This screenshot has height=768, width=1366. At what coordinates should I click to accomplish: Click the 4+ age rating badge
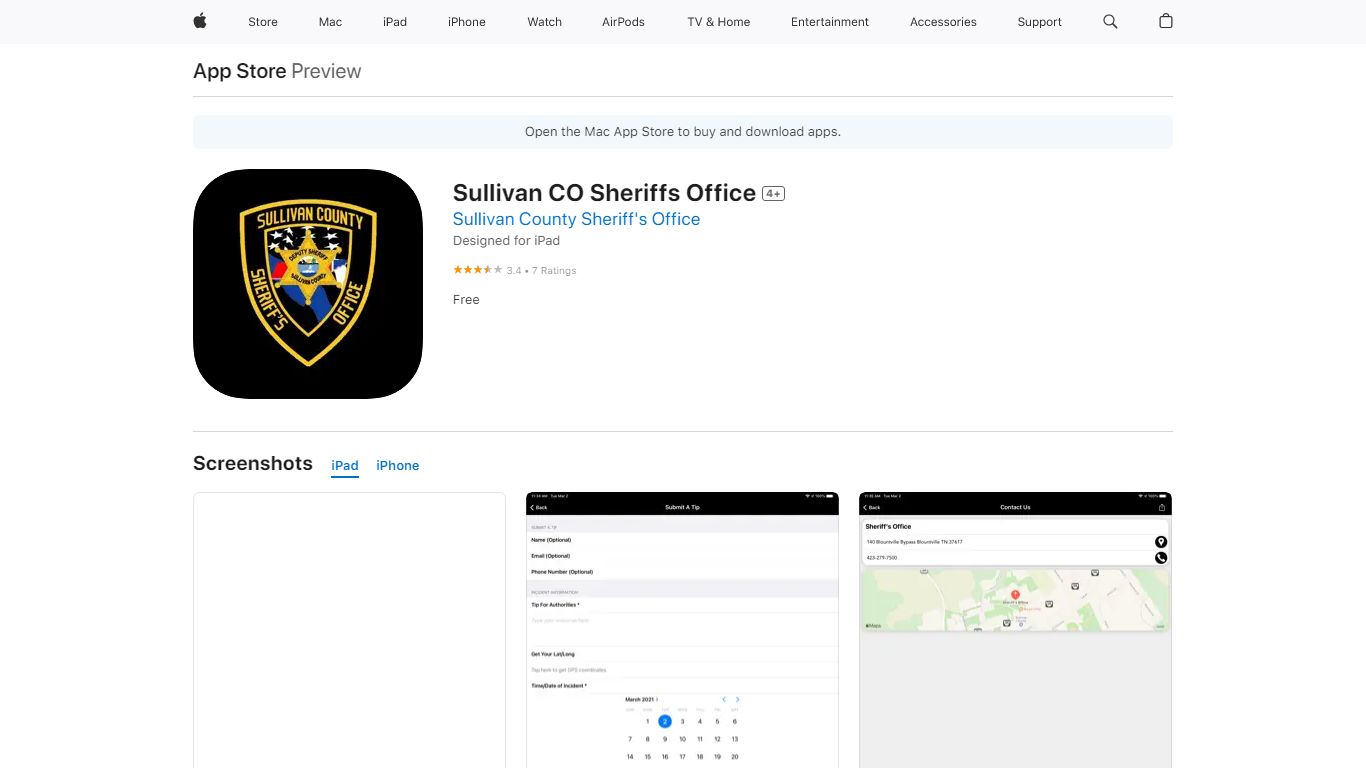773,194
